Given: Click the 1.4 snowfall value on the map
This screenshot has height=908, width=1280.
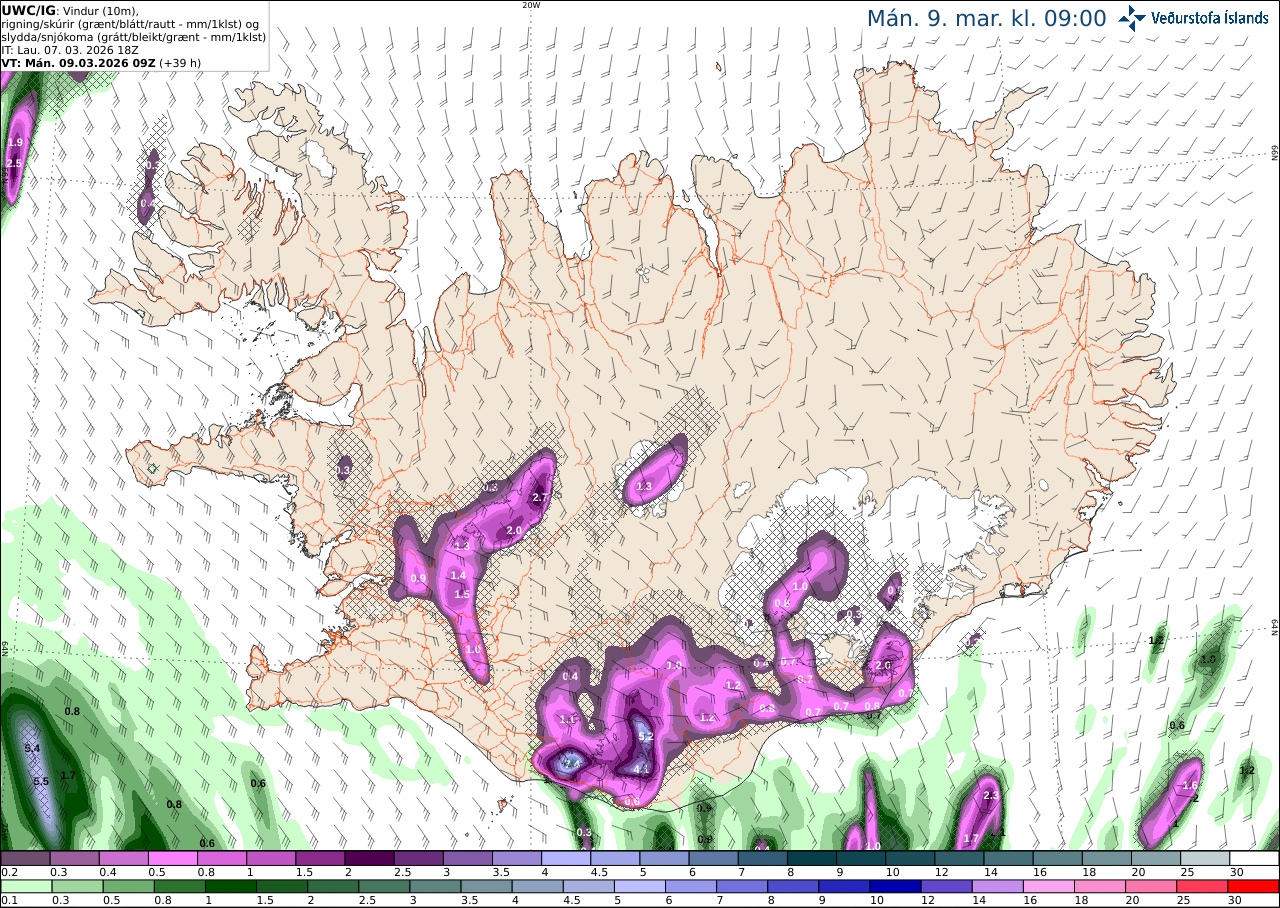Looking at the screenshot, I should tap(458, 575).
